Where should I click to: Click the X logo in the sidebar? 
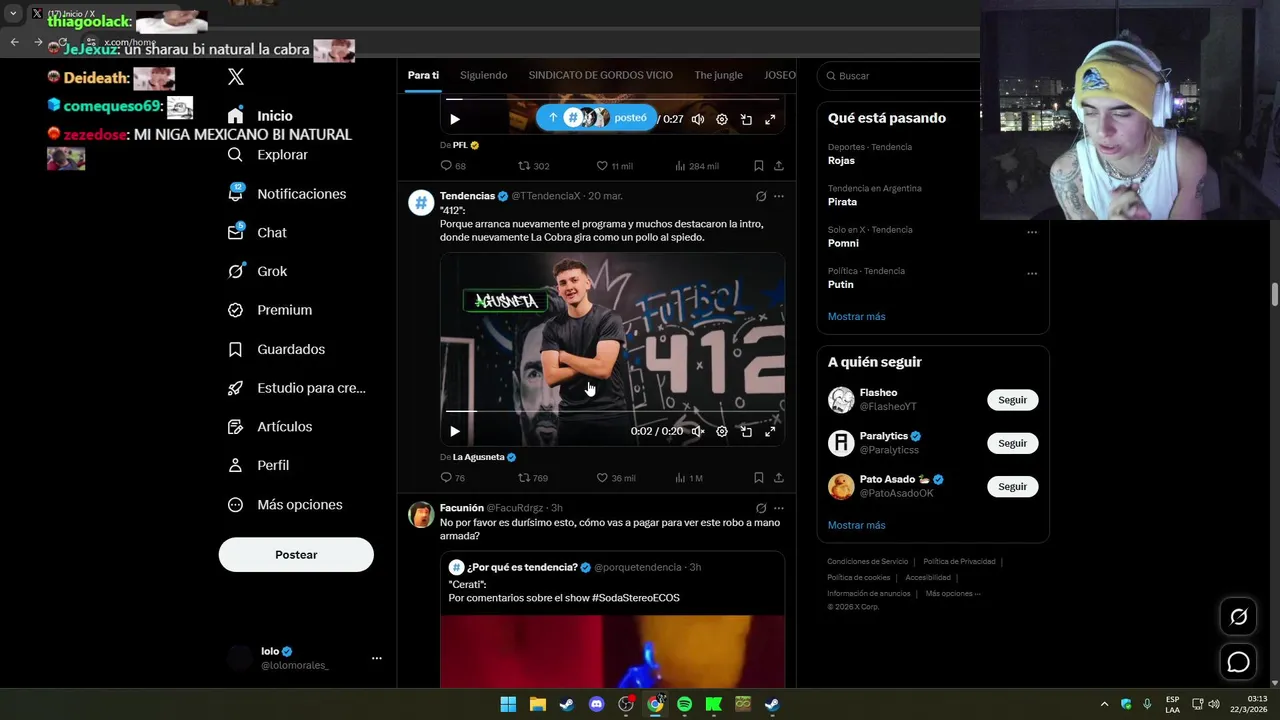(236, 77)
